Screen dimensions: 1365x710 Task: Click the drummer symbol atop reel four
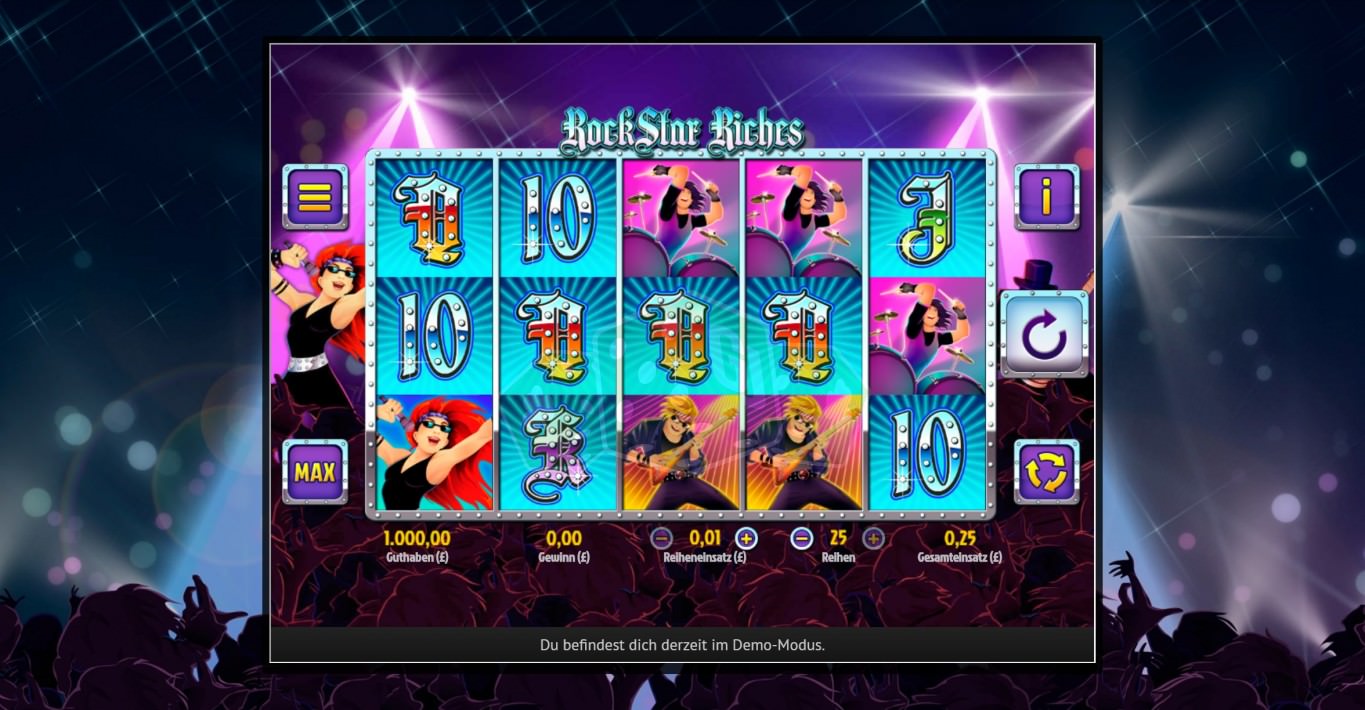[804, 218]
